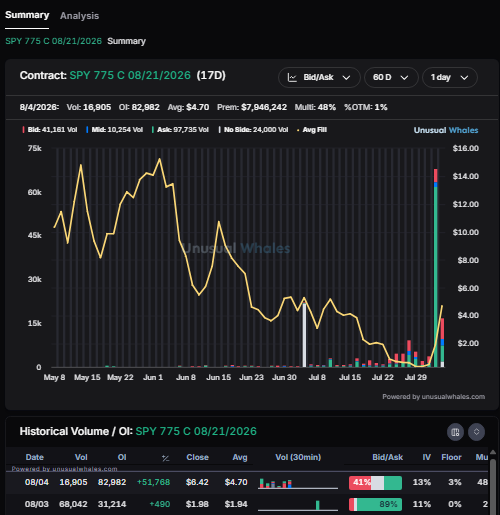Click the Unusual Whales logo link above chart
The image size is (500, 515).
pyautogui.click(x=446, y=130)
